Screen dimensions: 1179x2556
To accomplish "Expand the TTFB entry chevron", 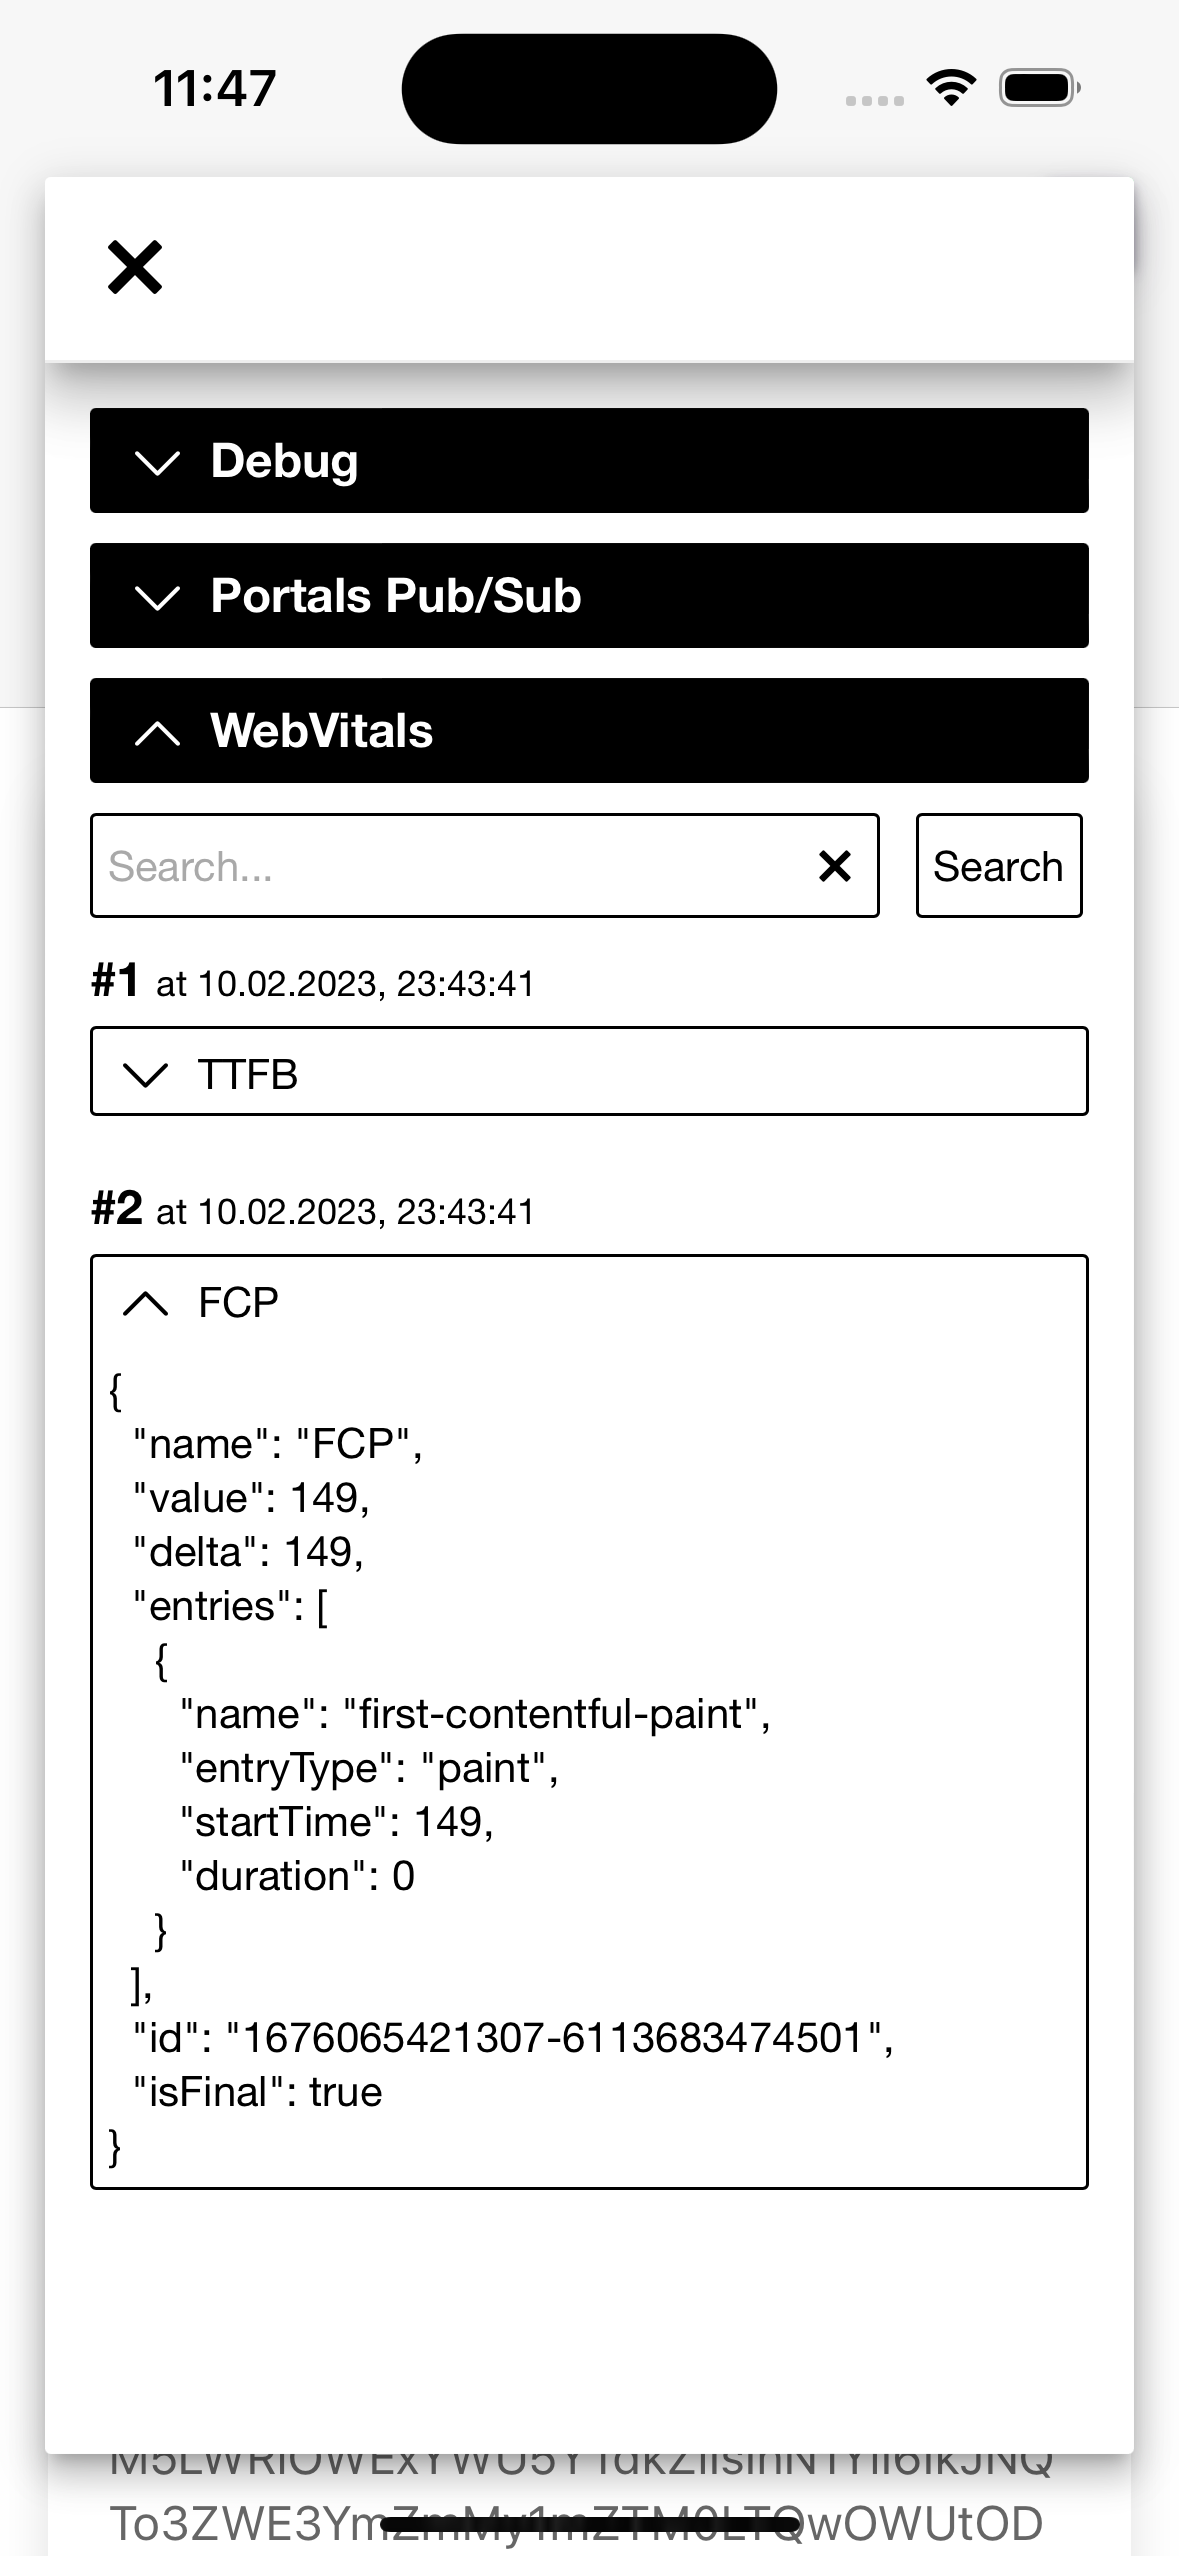I will click(145, 1075).
